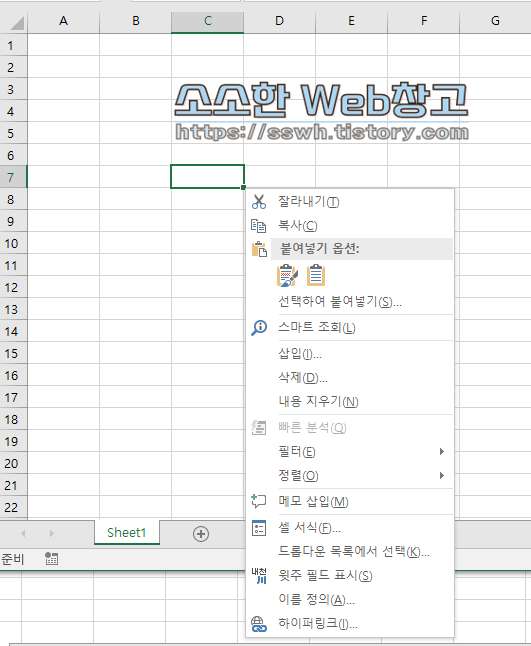Click the copy icon beside 복사(C)
531x646 pixels.
(x=259, y=226)
